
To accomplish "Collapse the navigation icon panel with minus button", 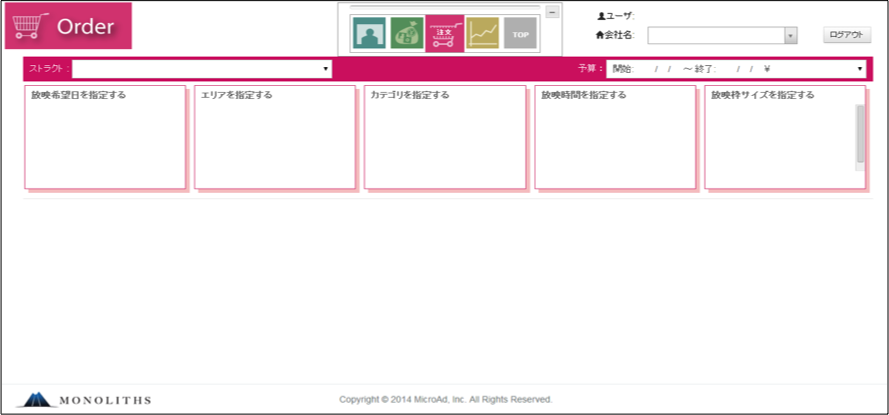I will tap(552, 12).
